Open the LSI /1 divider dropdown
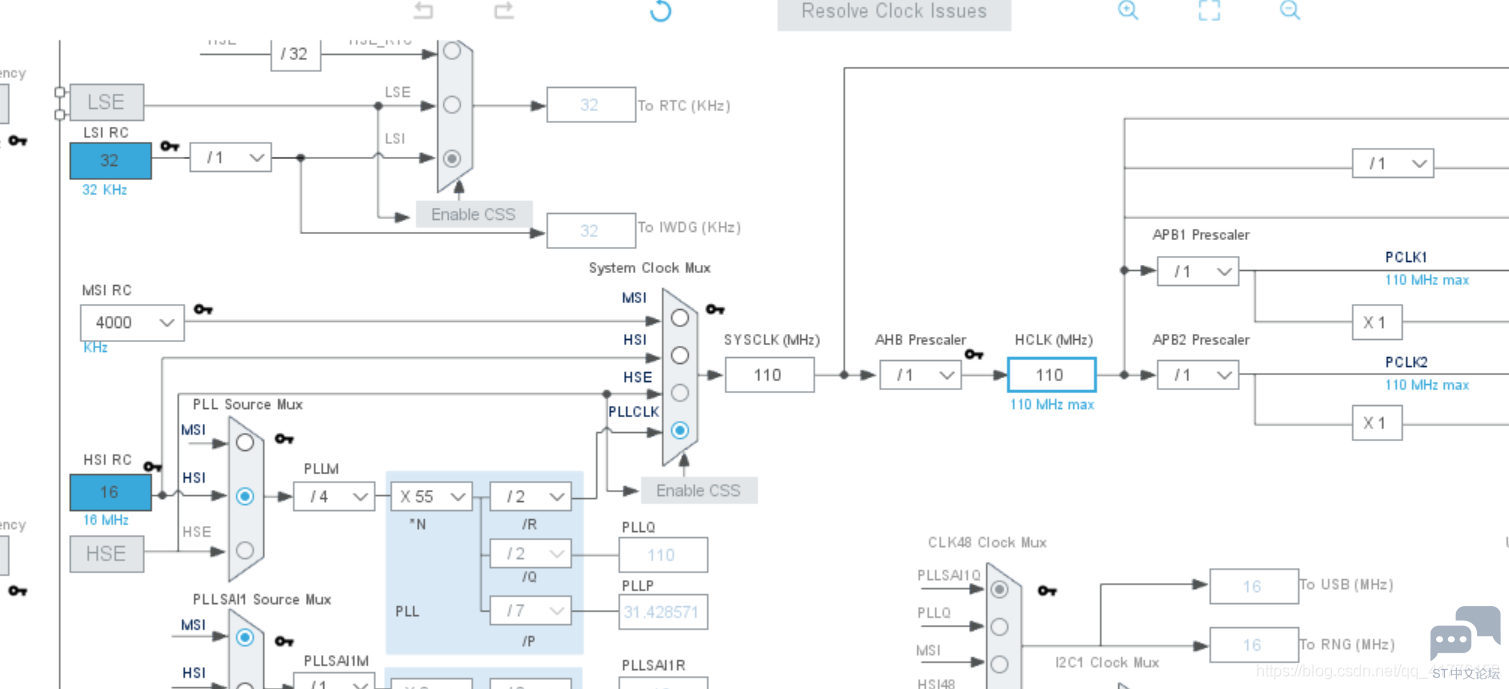 (x=231, y=157)
